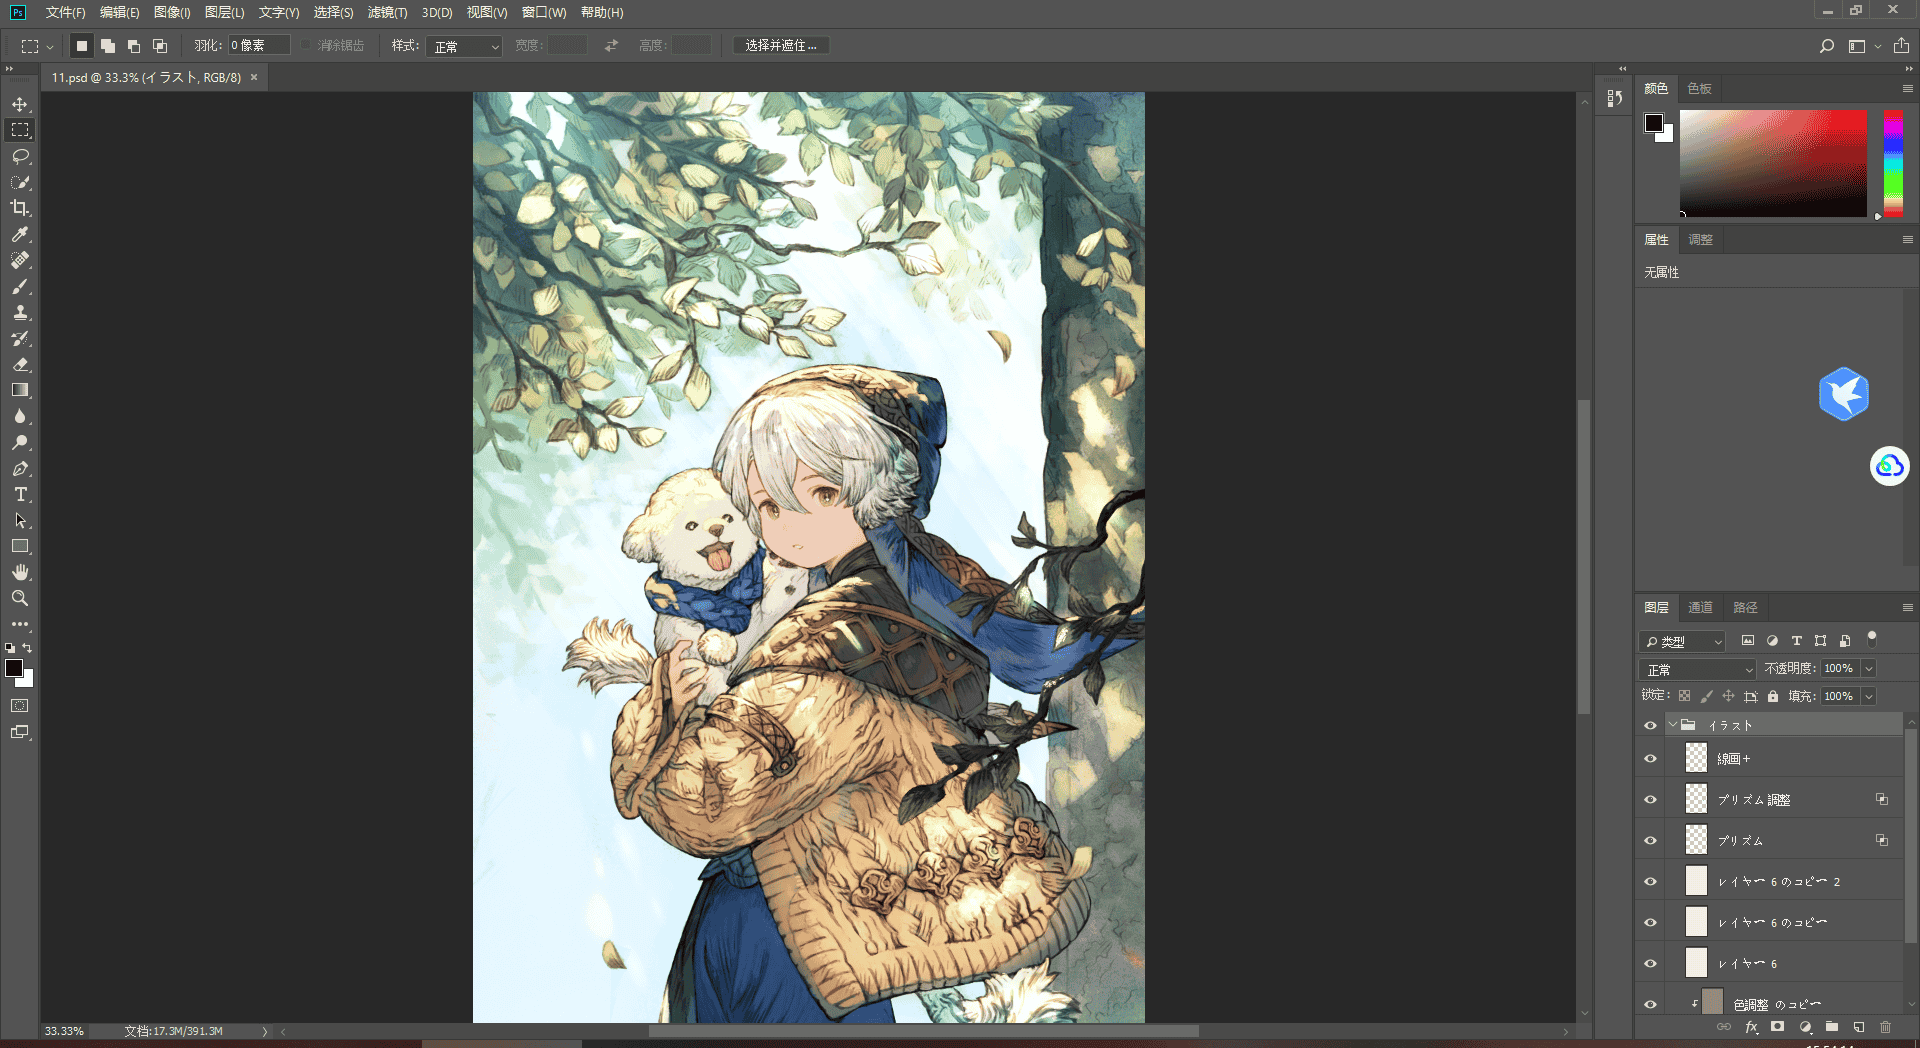Open the 填充 fill dropdown arrow
This screenshot has height=1048, width=1920.
[x=1869, y=696]
